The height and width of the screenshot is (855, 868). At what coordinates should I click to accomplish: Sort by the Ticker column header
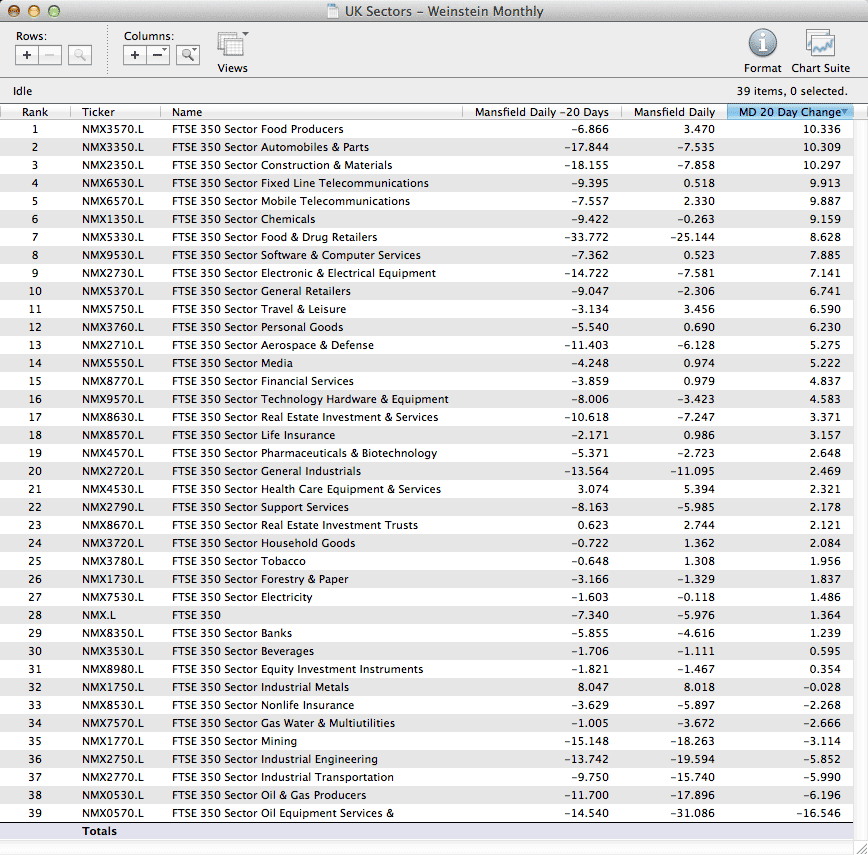(x=98, y=112)
